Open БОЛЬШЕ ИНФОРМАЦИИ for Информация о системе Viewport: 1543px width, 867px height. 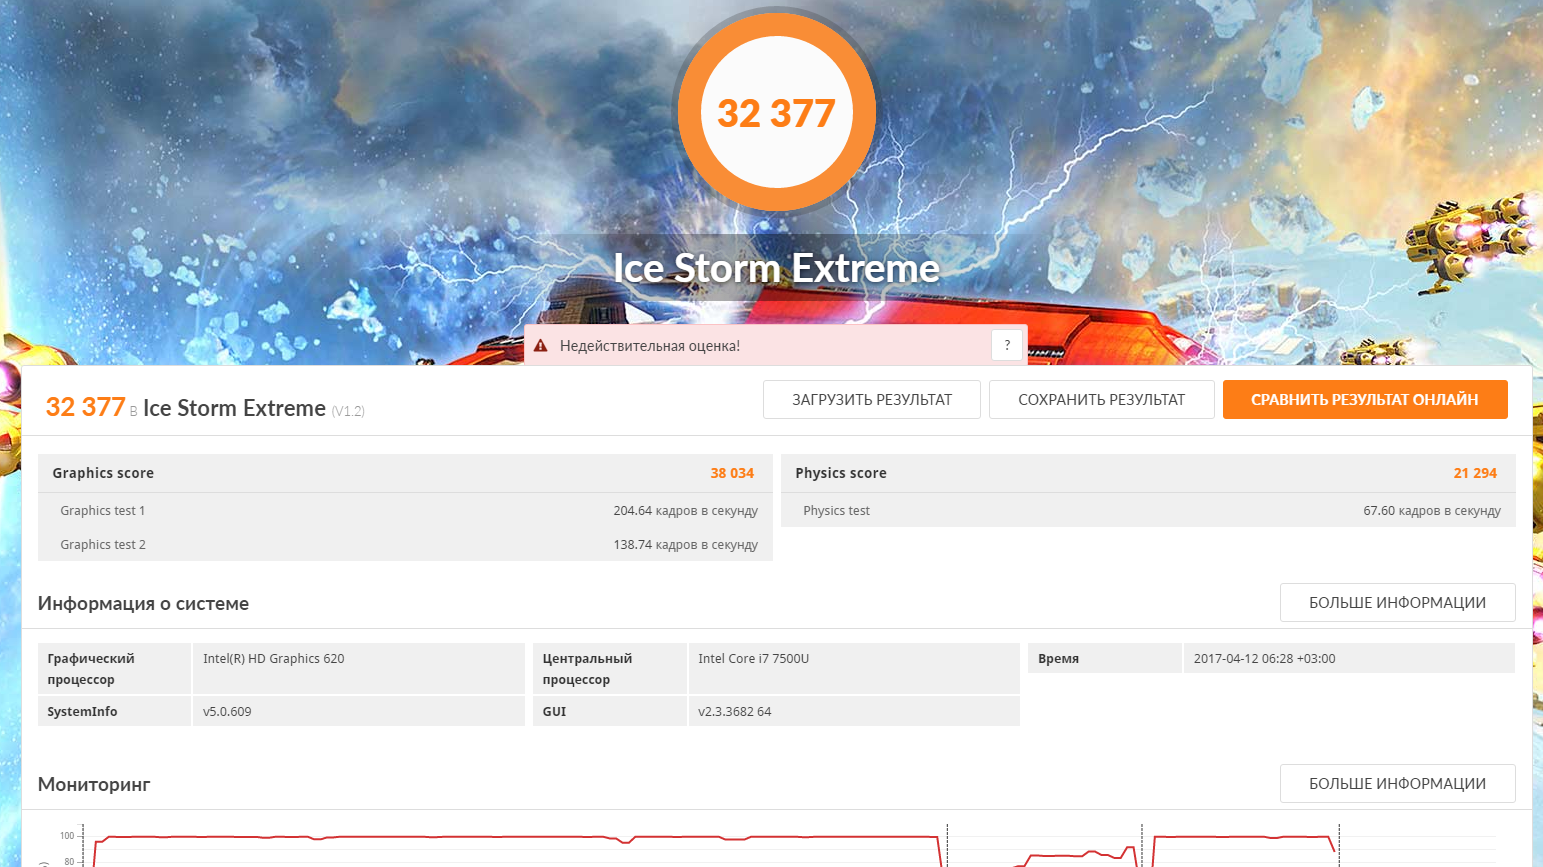[1398, 603]
